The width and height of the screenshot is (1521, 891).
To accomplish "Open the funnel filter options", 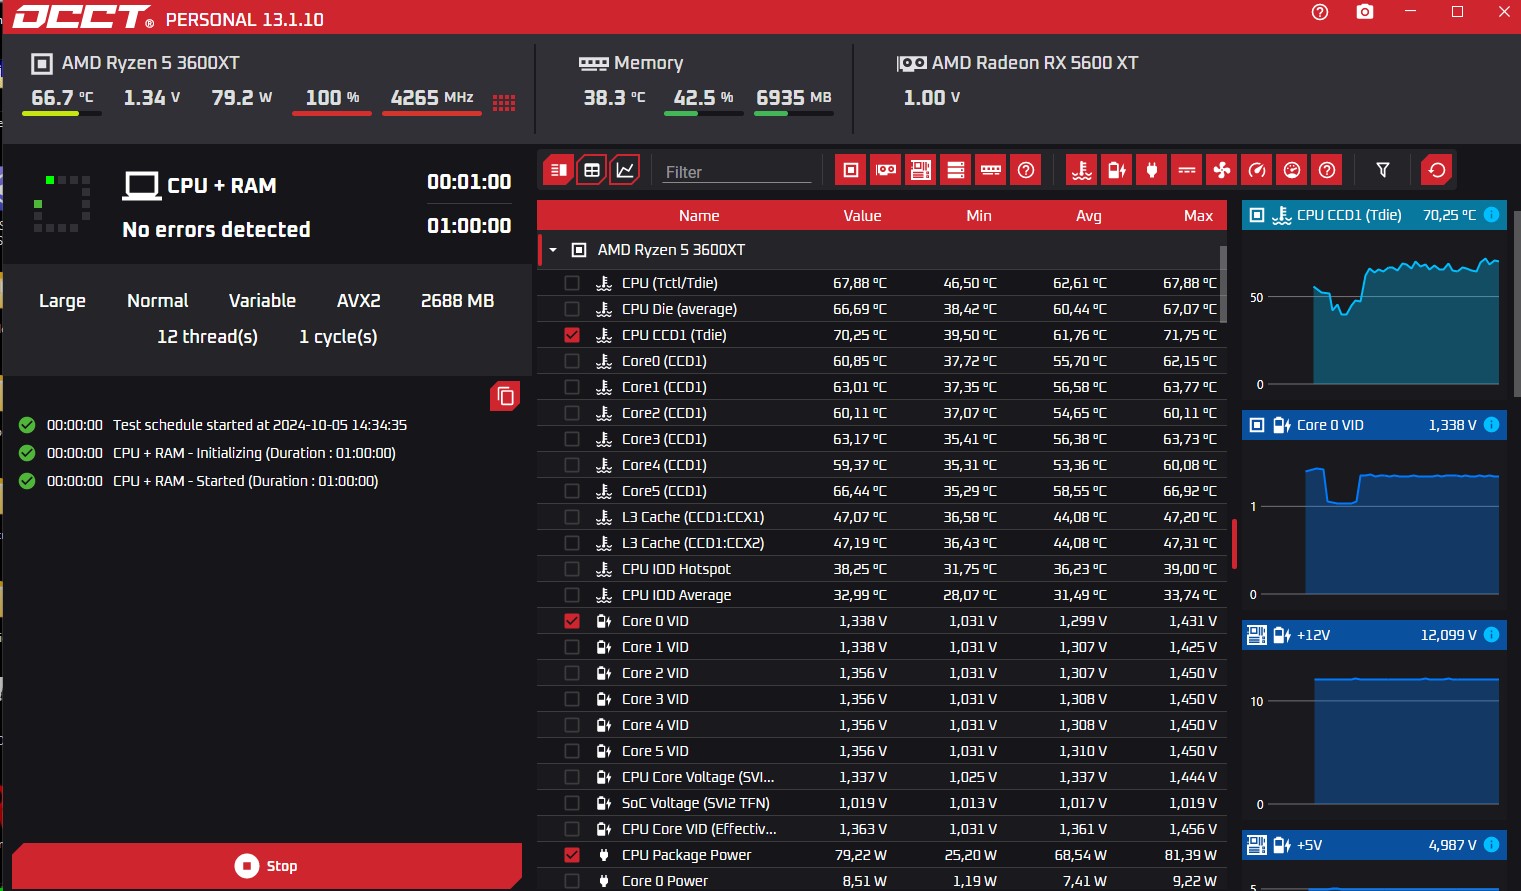I will (x=1383, y=170).
